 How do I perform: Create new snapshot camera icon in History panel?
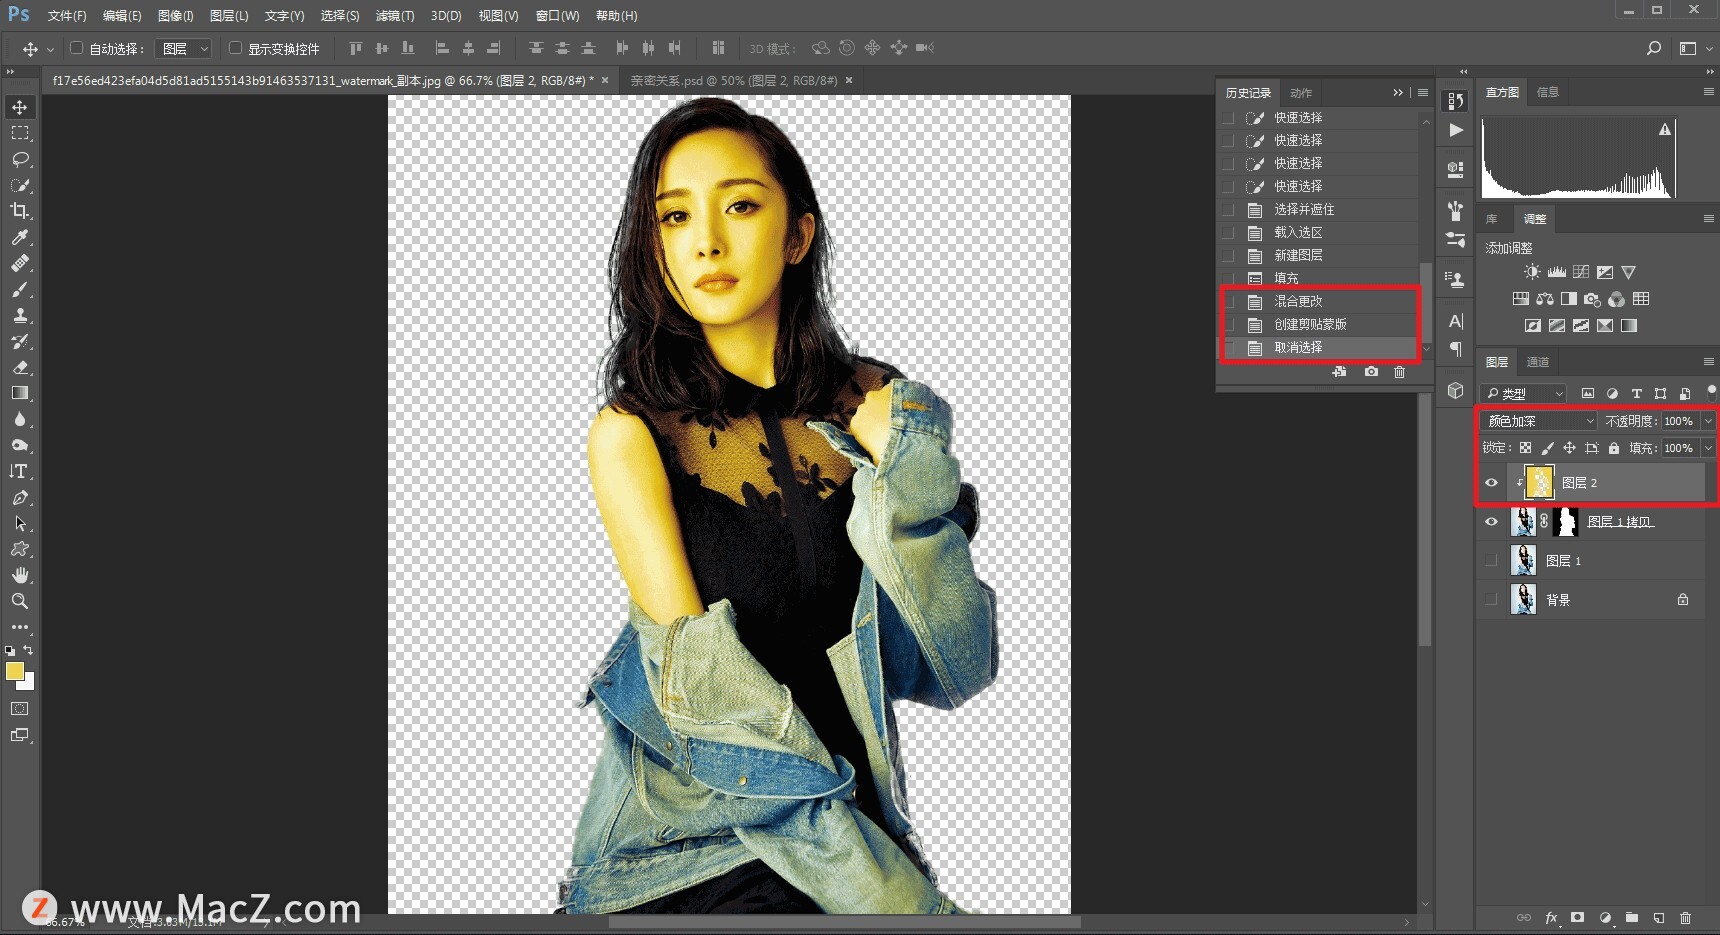(1371, 372)
